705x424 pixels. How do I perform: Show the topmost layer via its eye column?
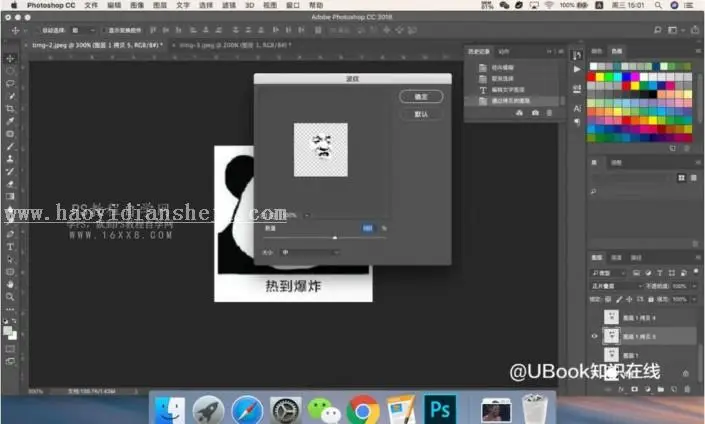(594, 317)
